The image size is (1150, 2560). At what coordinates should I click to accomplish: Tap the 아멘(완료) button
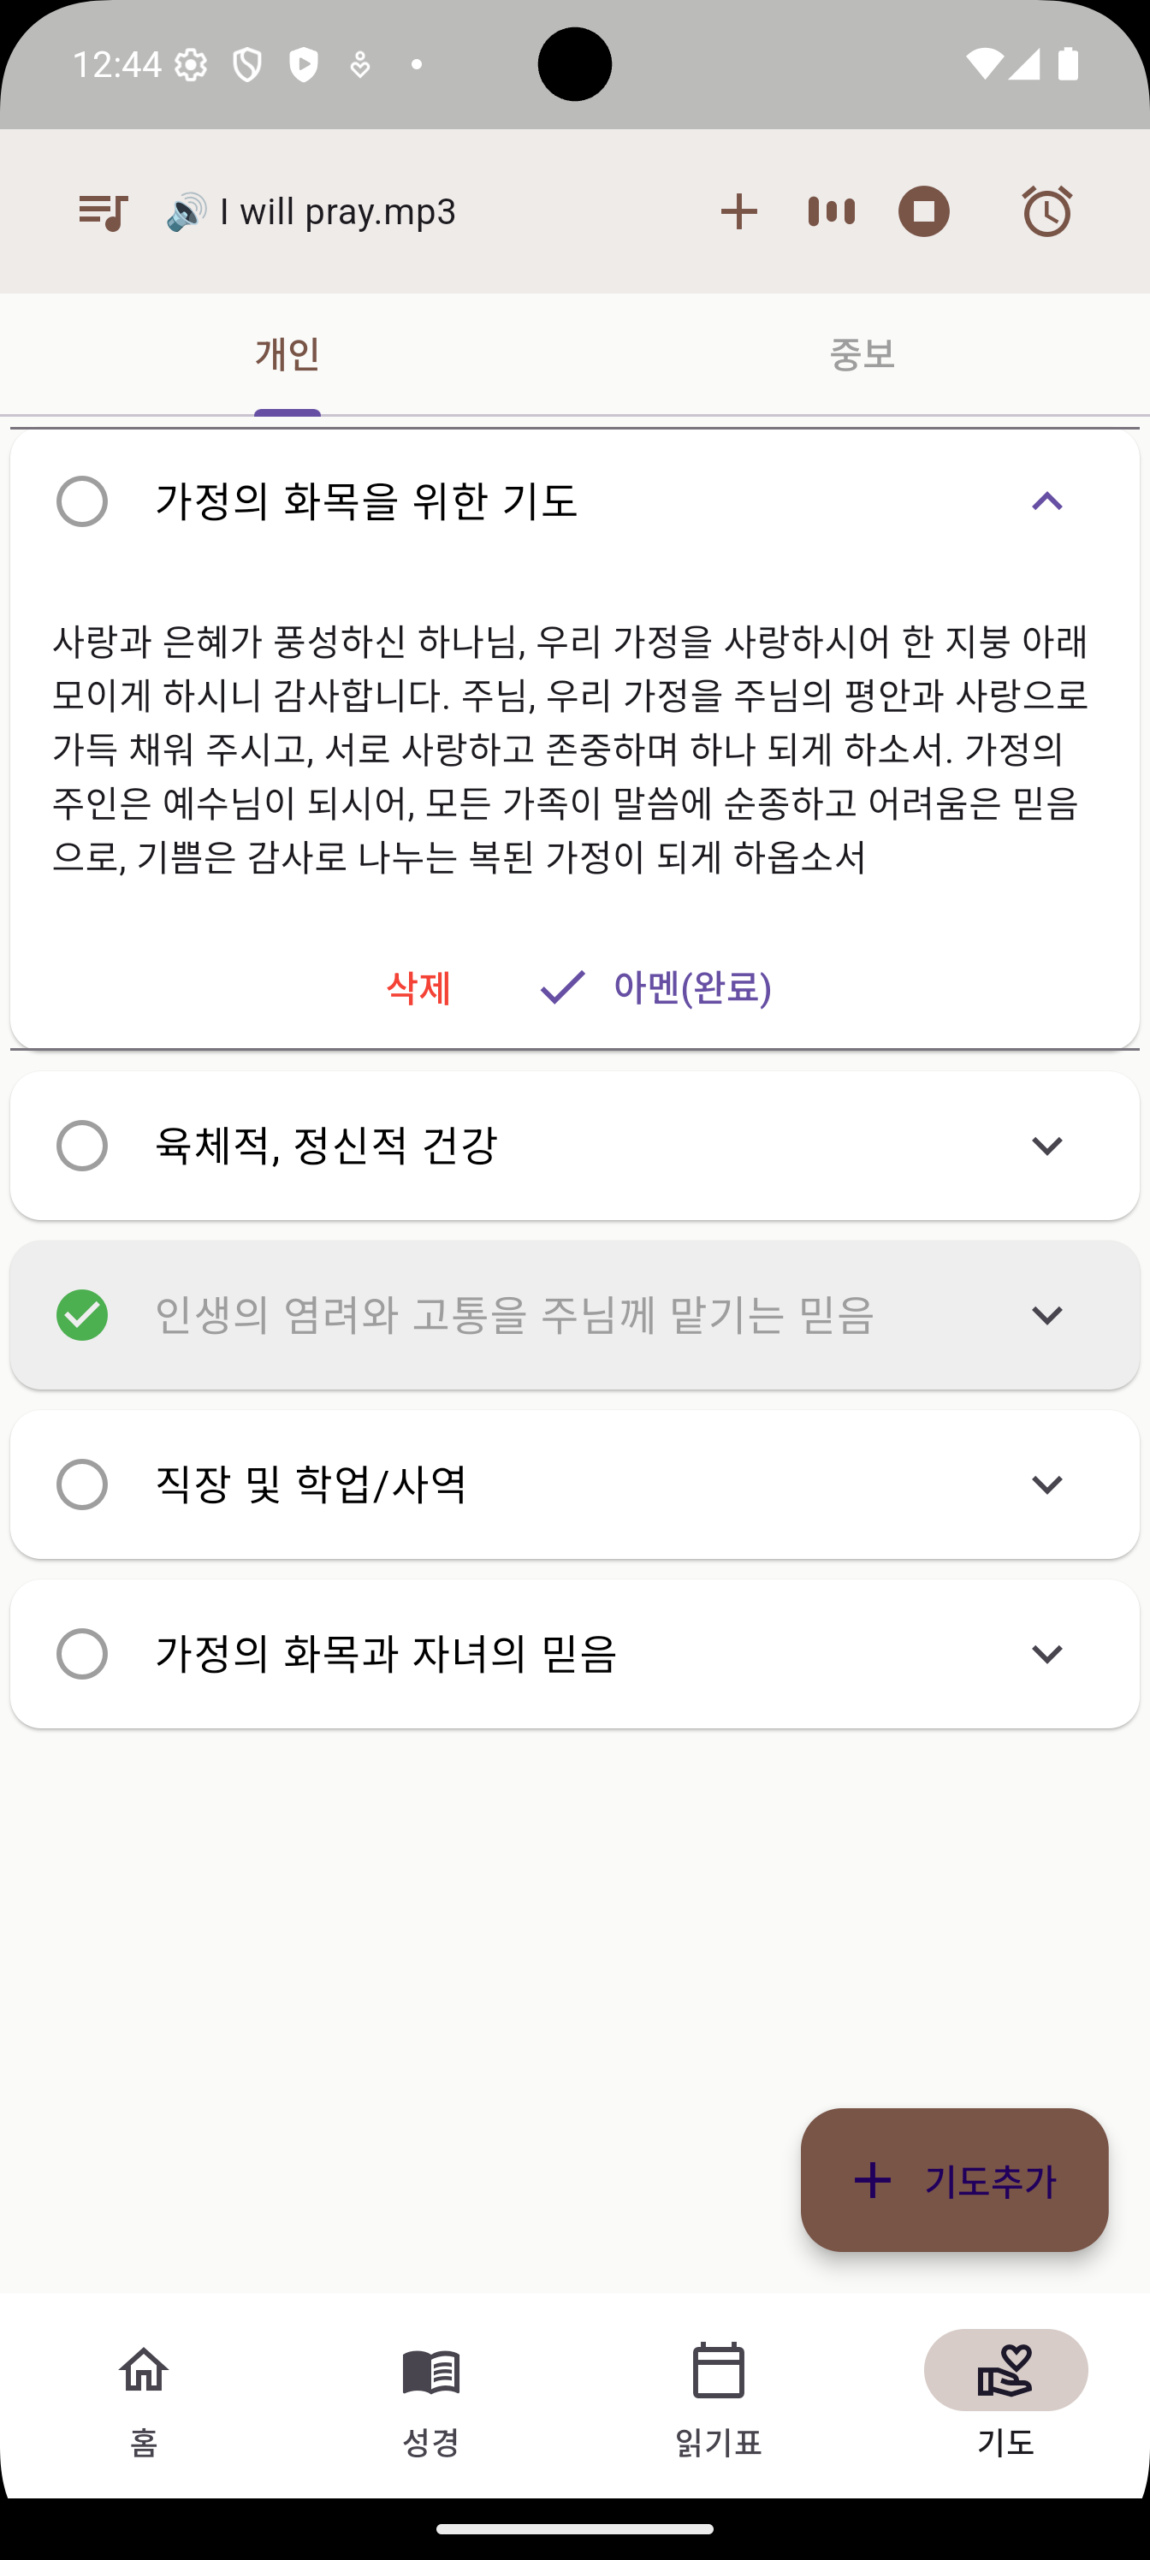(x=656, y=988)
